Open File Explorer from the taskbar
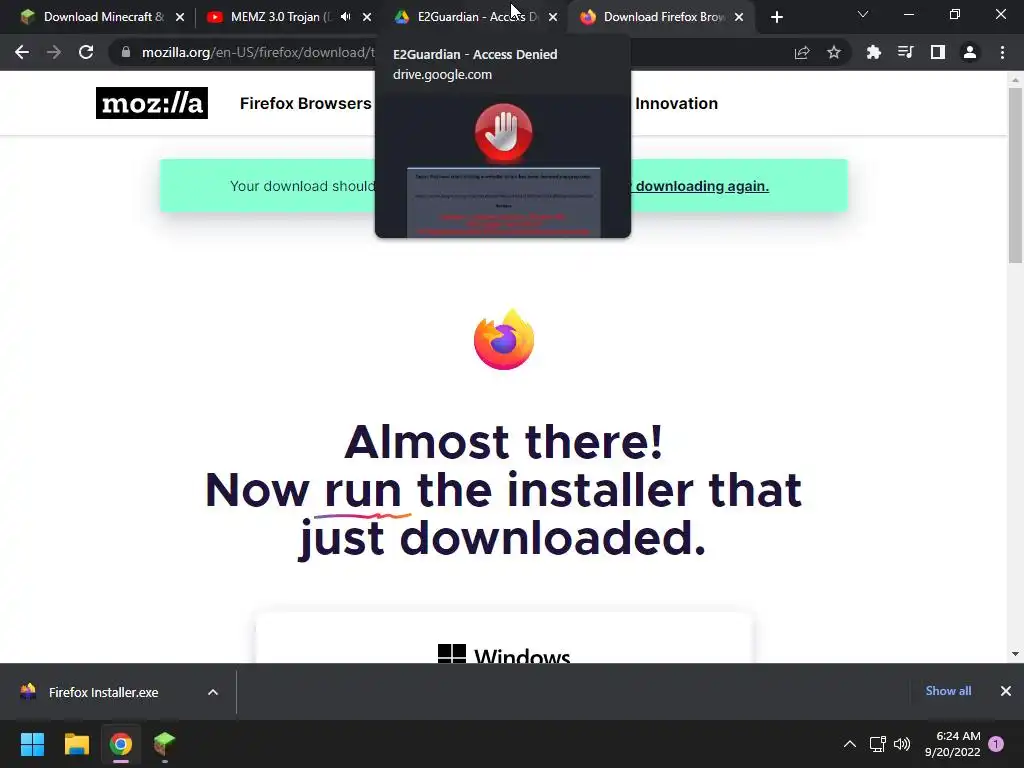This screenshot has height=768, width=1024. (76, 744)
